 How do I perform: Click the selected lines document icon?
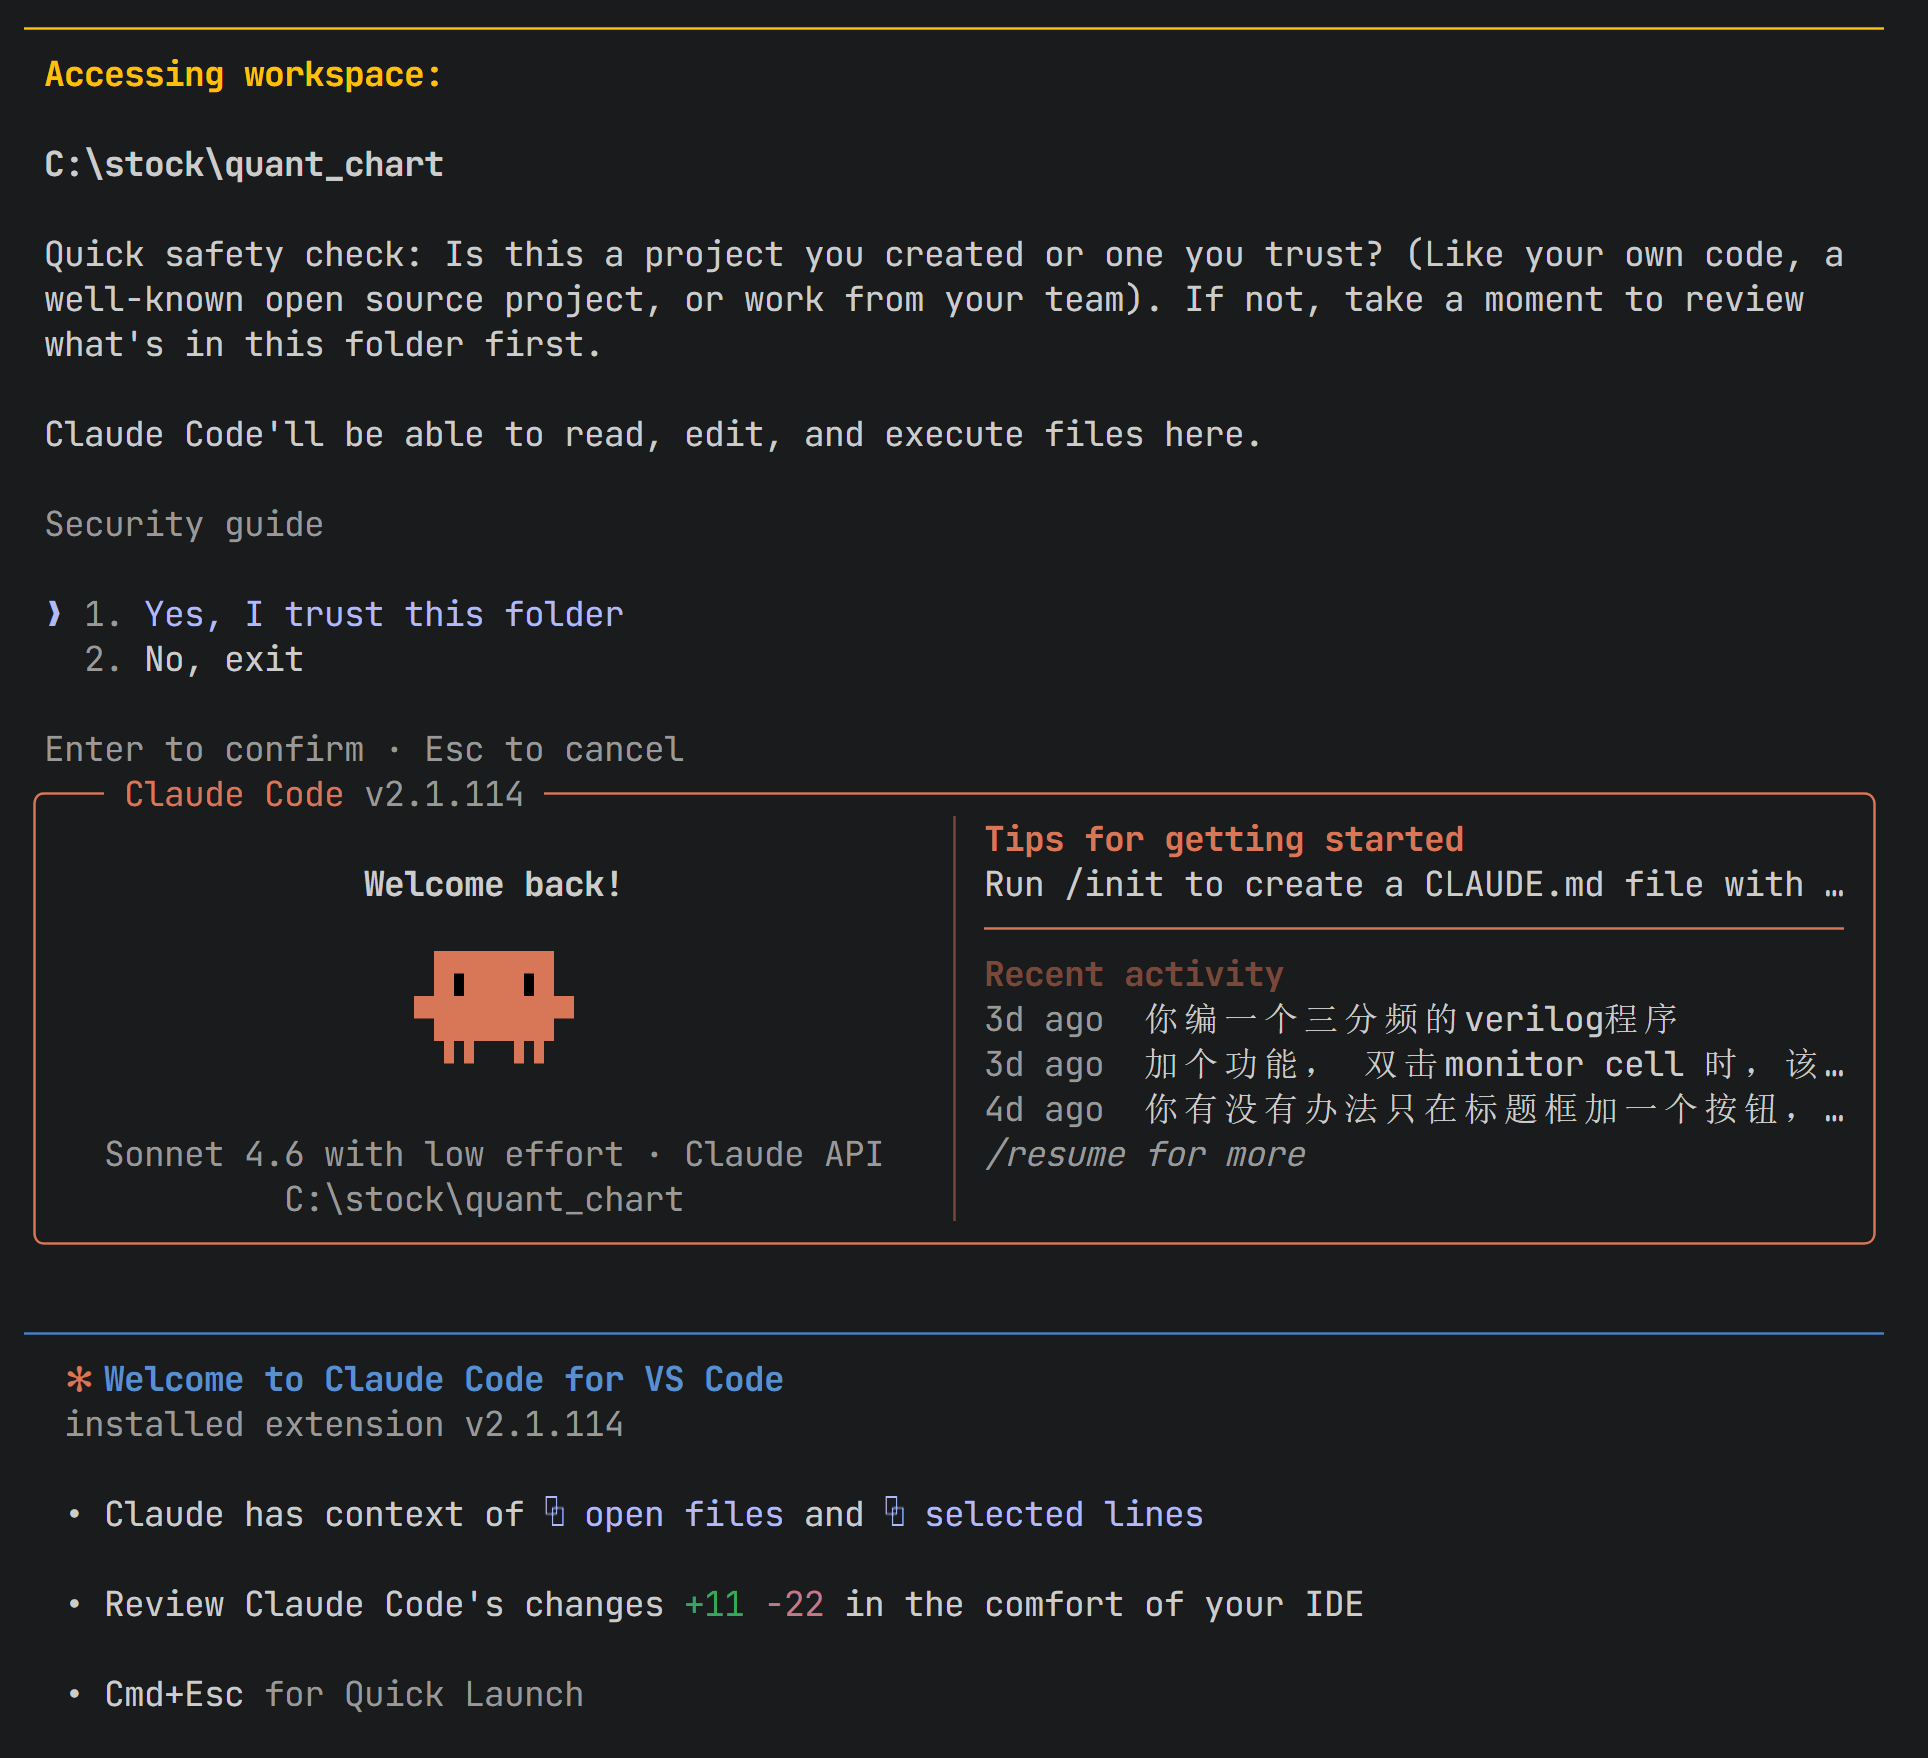click(895, 1511)
